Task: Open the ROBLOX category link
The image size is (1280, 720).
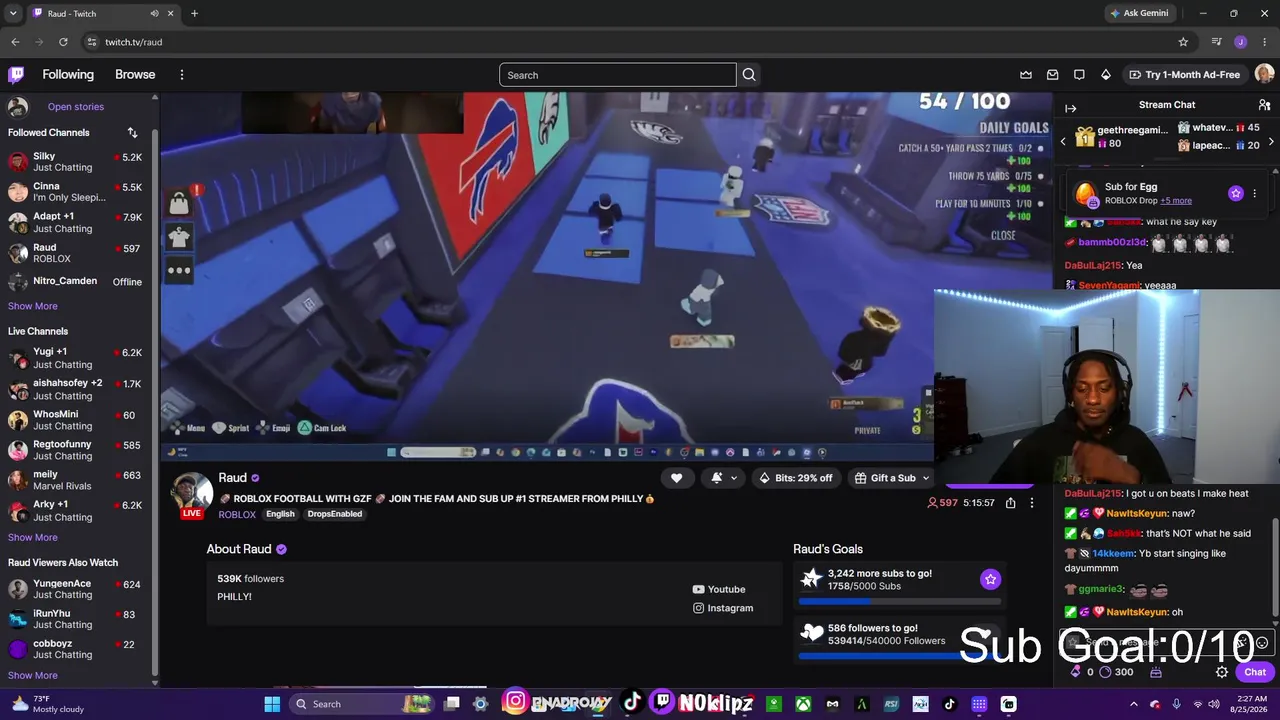Action: click(237, 514)
